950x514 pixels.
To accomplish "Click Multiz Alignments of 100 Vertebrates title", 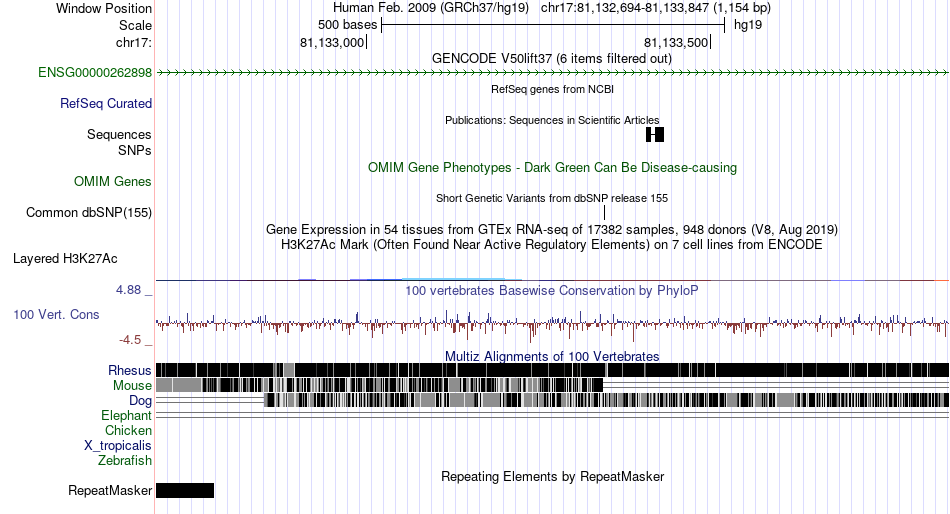I will click(x=552, y=356).
